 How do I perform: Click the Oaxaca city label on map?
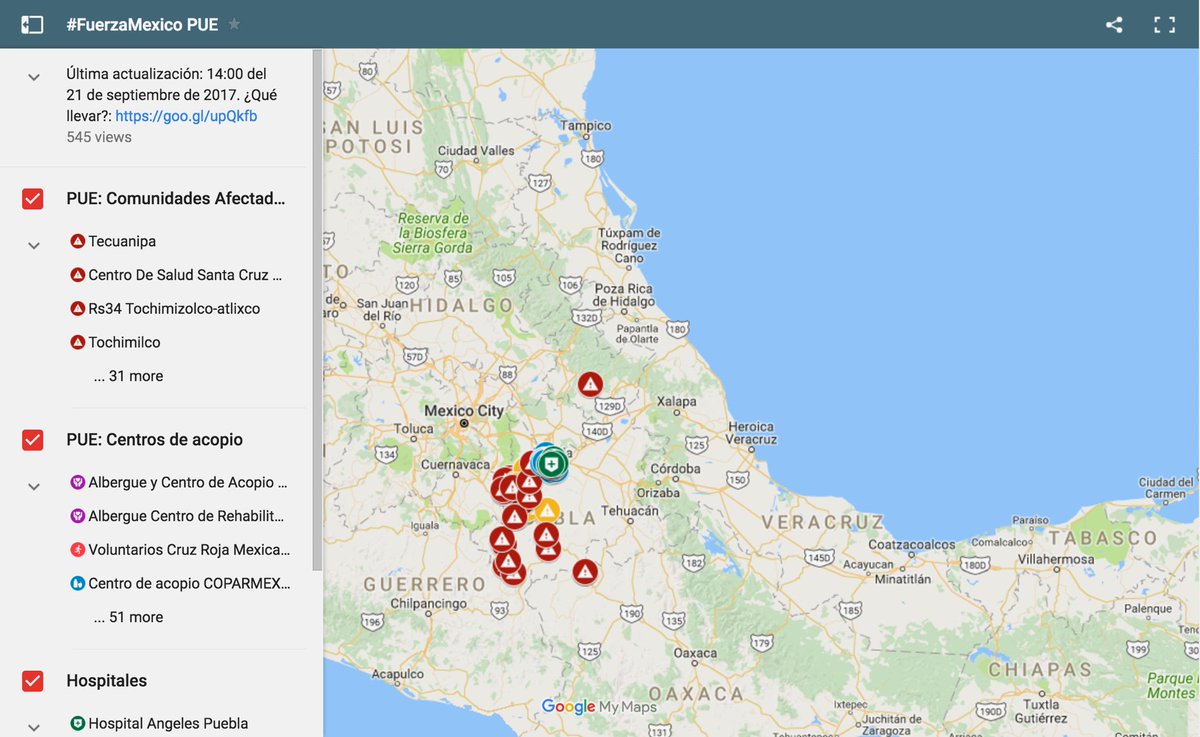695,653
